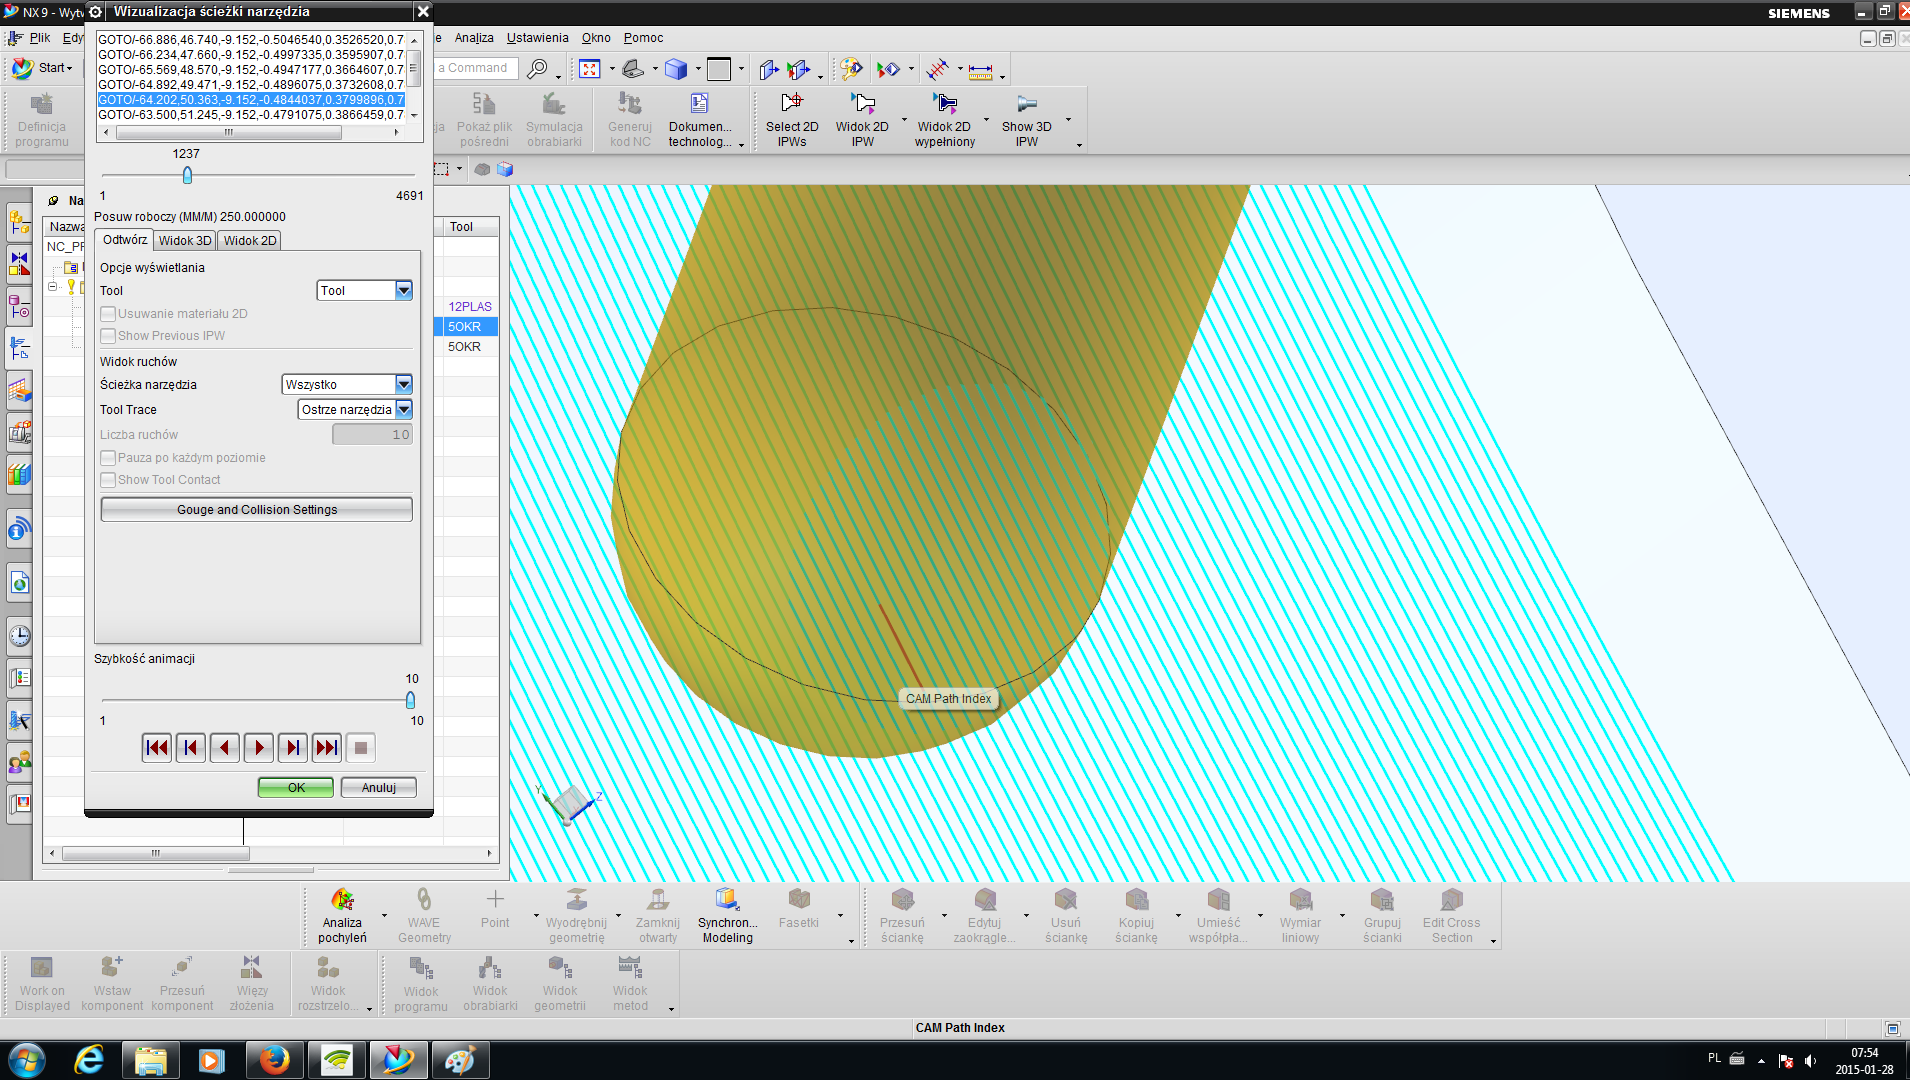Click the measure distance ruler icon
The image size is (1910, 1085).
click(980, 69)
